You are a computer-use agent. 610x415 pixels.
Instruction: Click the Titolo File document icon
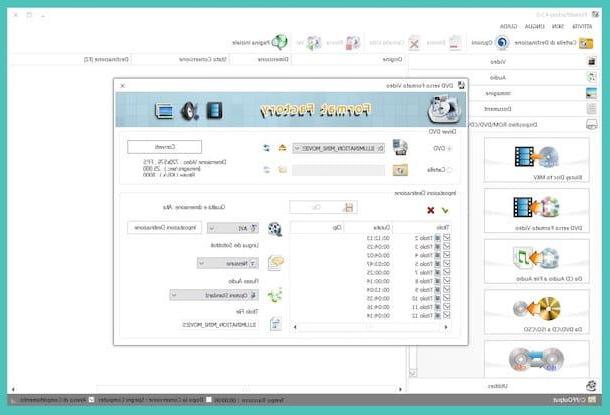(275, 324)
